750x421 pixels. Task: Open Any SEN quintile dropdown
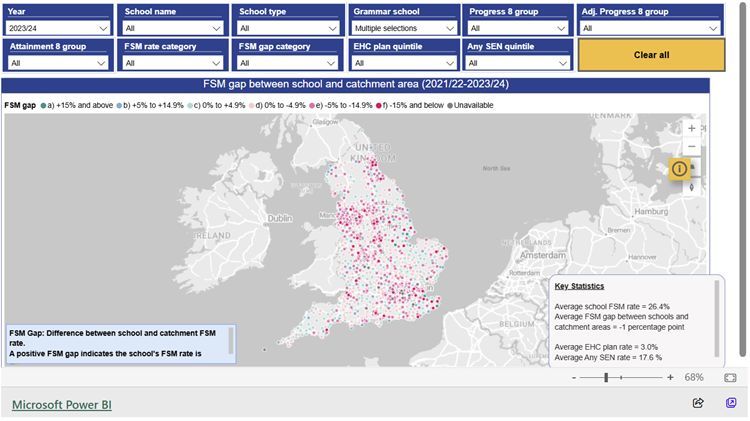point(518,63)
